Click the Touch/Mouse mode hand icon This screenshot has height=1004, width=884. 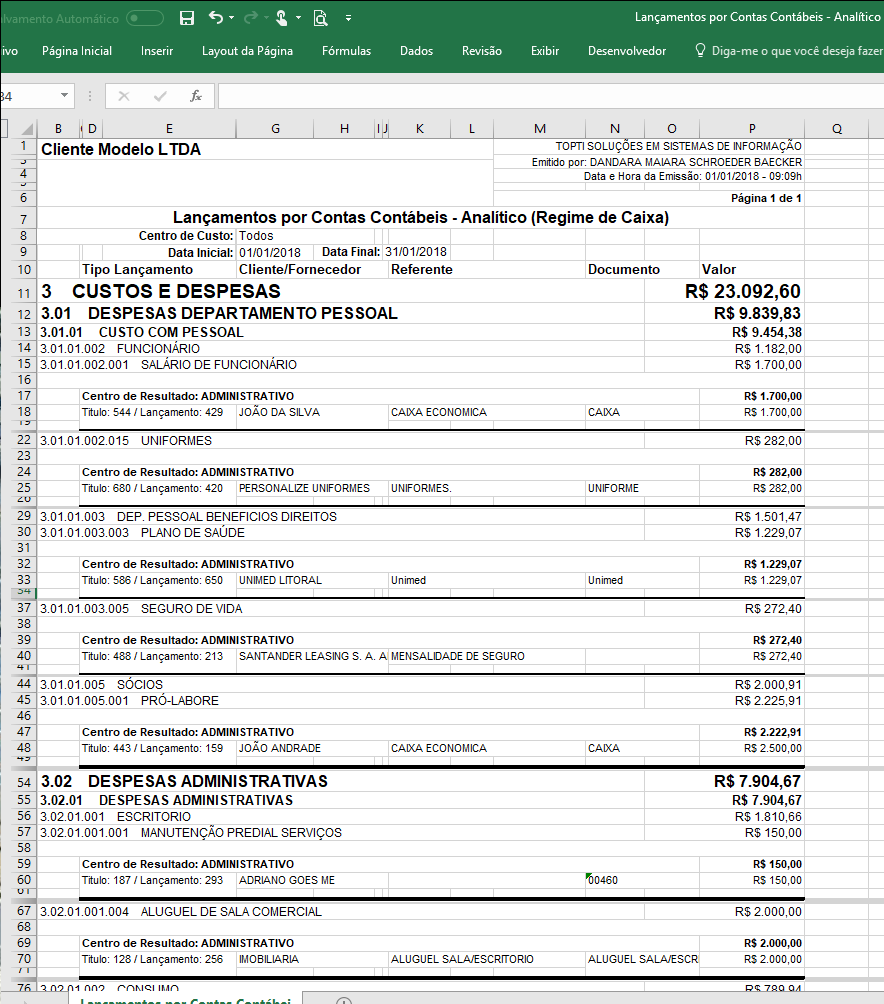tap(281, 18)
